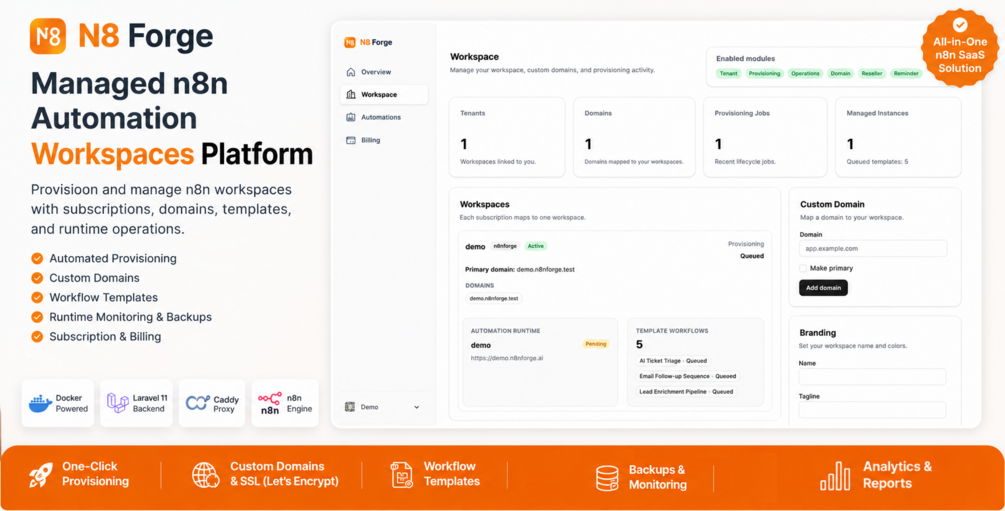Image resolution: width=1005 pixels, height=511 pixels.
Task: Click the n8nforge tag next to demo
Action: 505,246
